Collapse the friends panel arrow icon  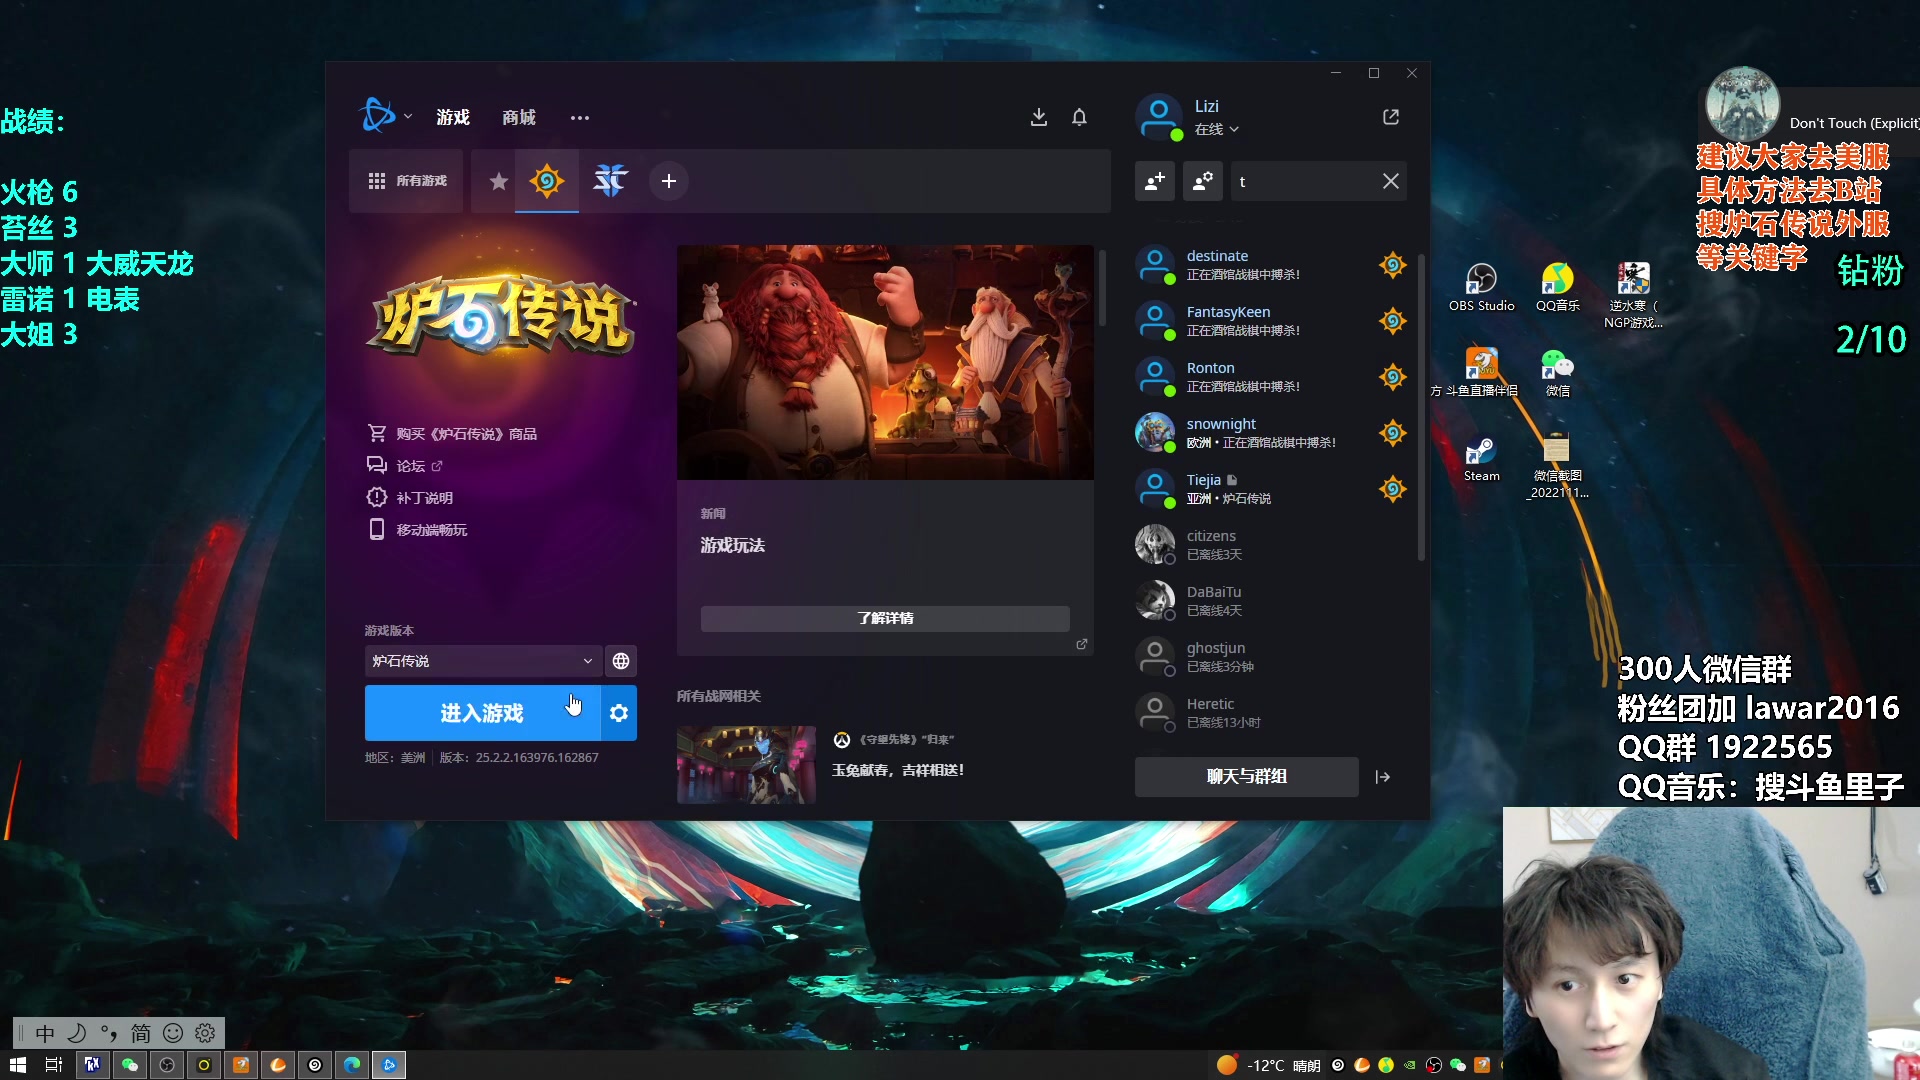(x=1383, y=777)
